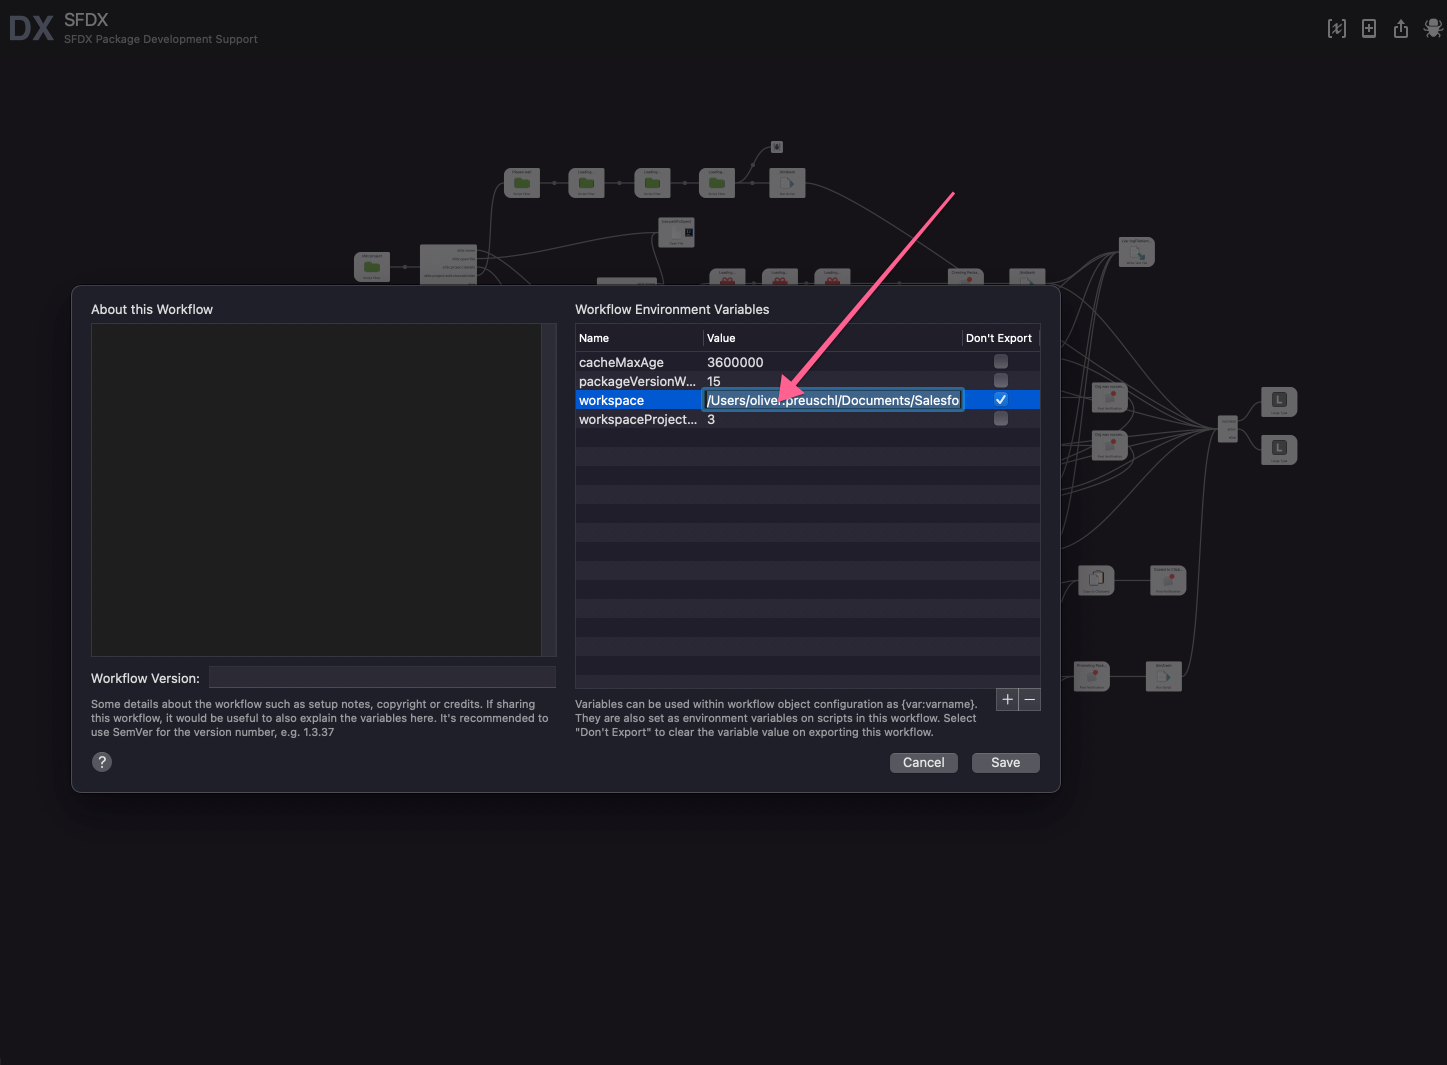
Task: Click the DX workflow icon
Action: 31,28
